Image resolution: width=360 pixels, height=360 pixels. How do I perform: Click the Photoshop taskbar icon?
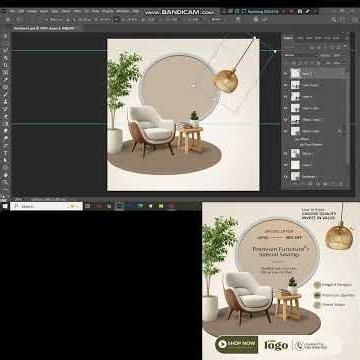pos(119,206)
